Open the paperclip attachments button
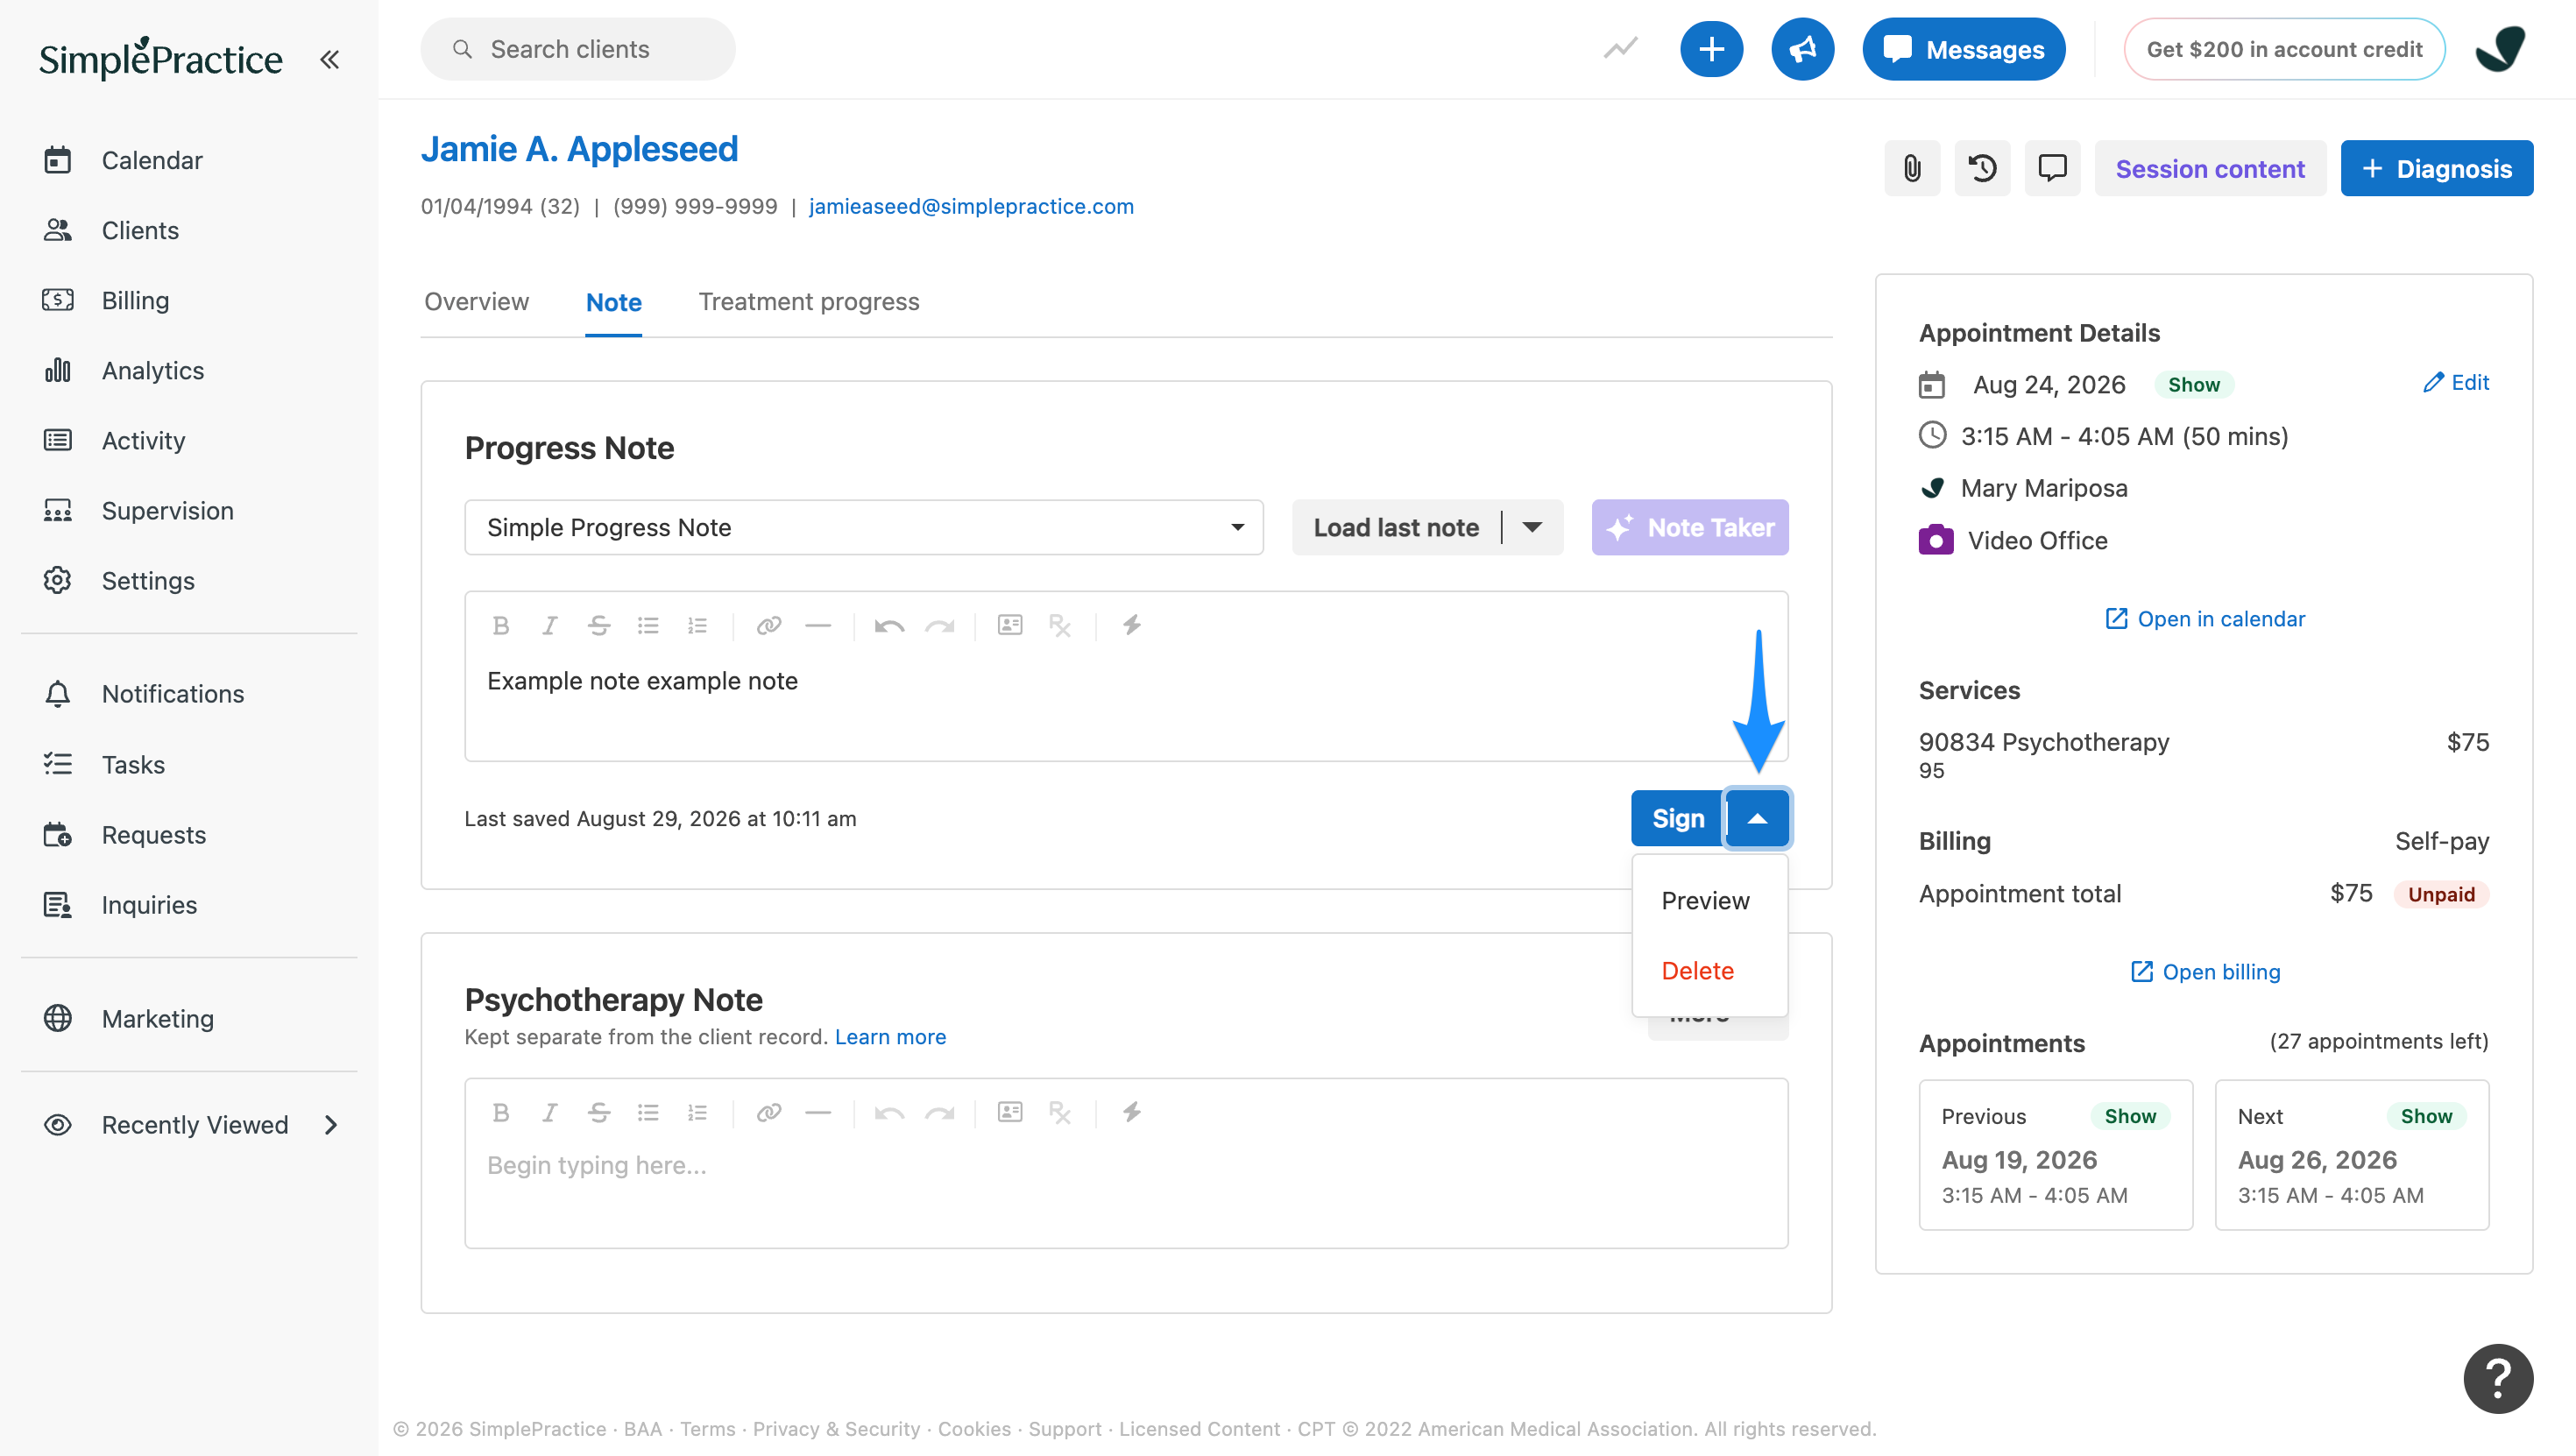The width and height of the screenshot is (2576, 1456). [1912, 168]
